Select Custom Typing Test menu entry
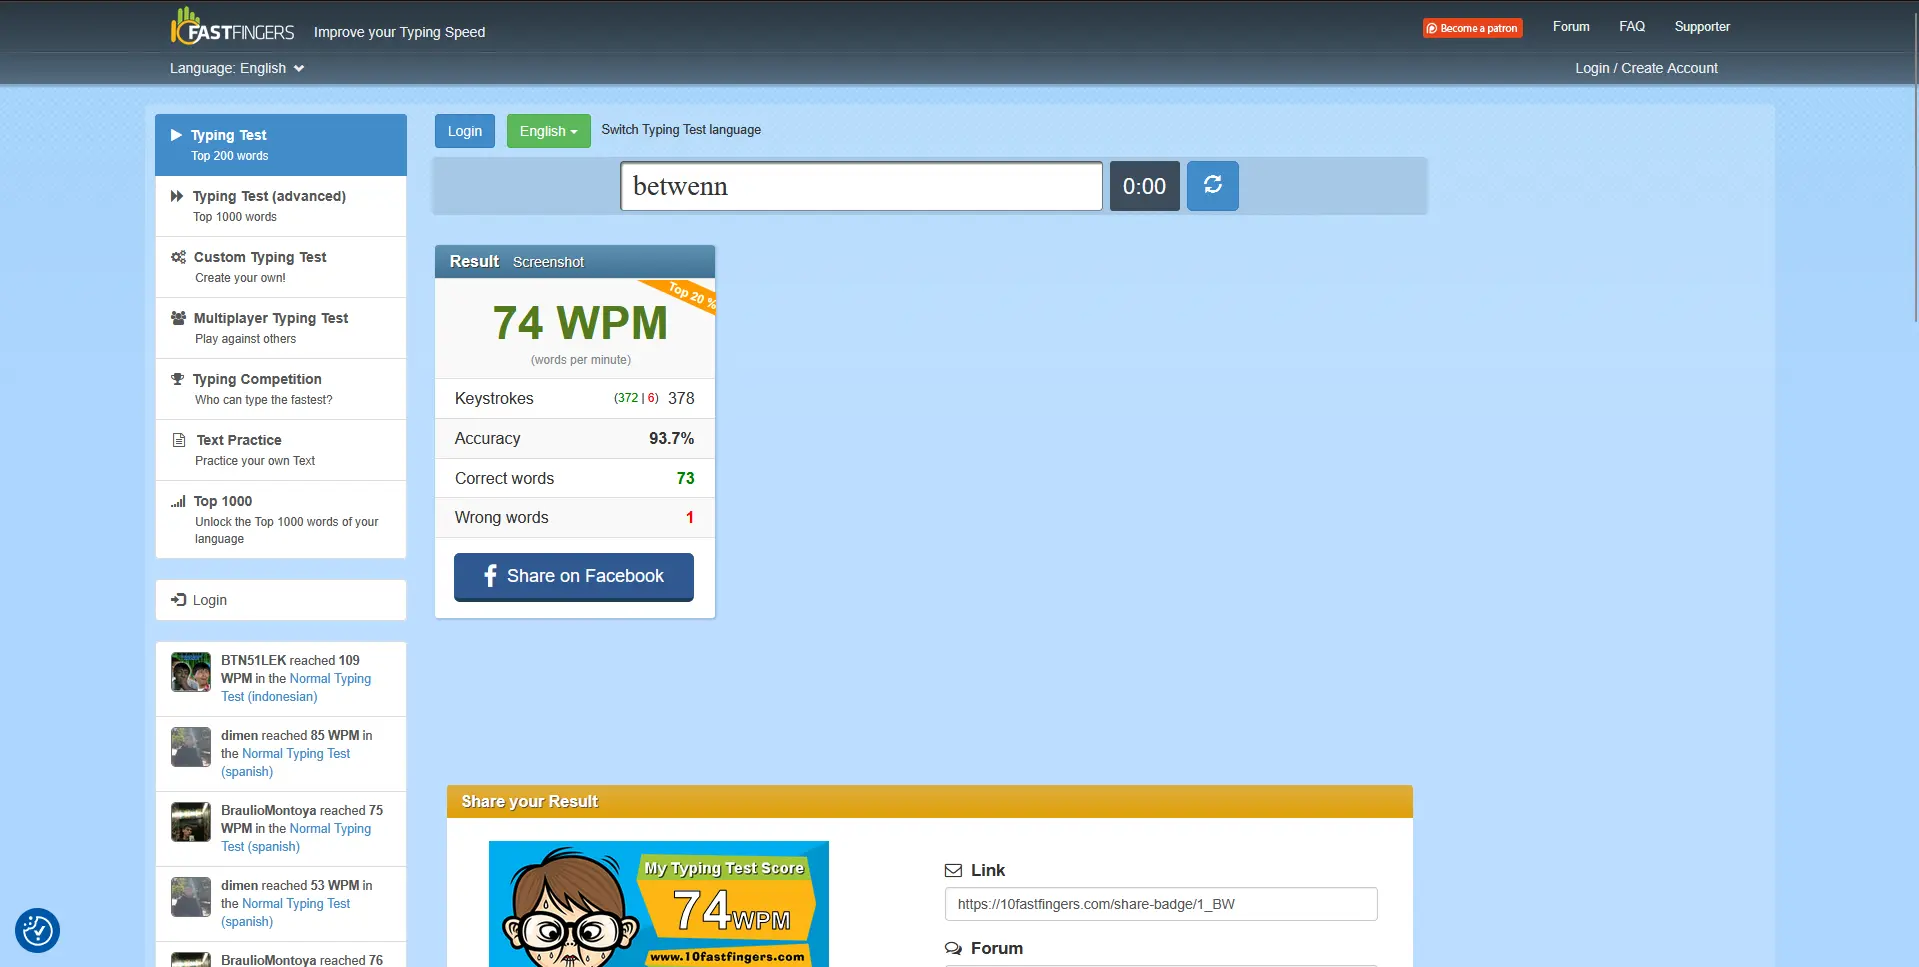The width and height of the screenshot is (1919, 967). 281,267
